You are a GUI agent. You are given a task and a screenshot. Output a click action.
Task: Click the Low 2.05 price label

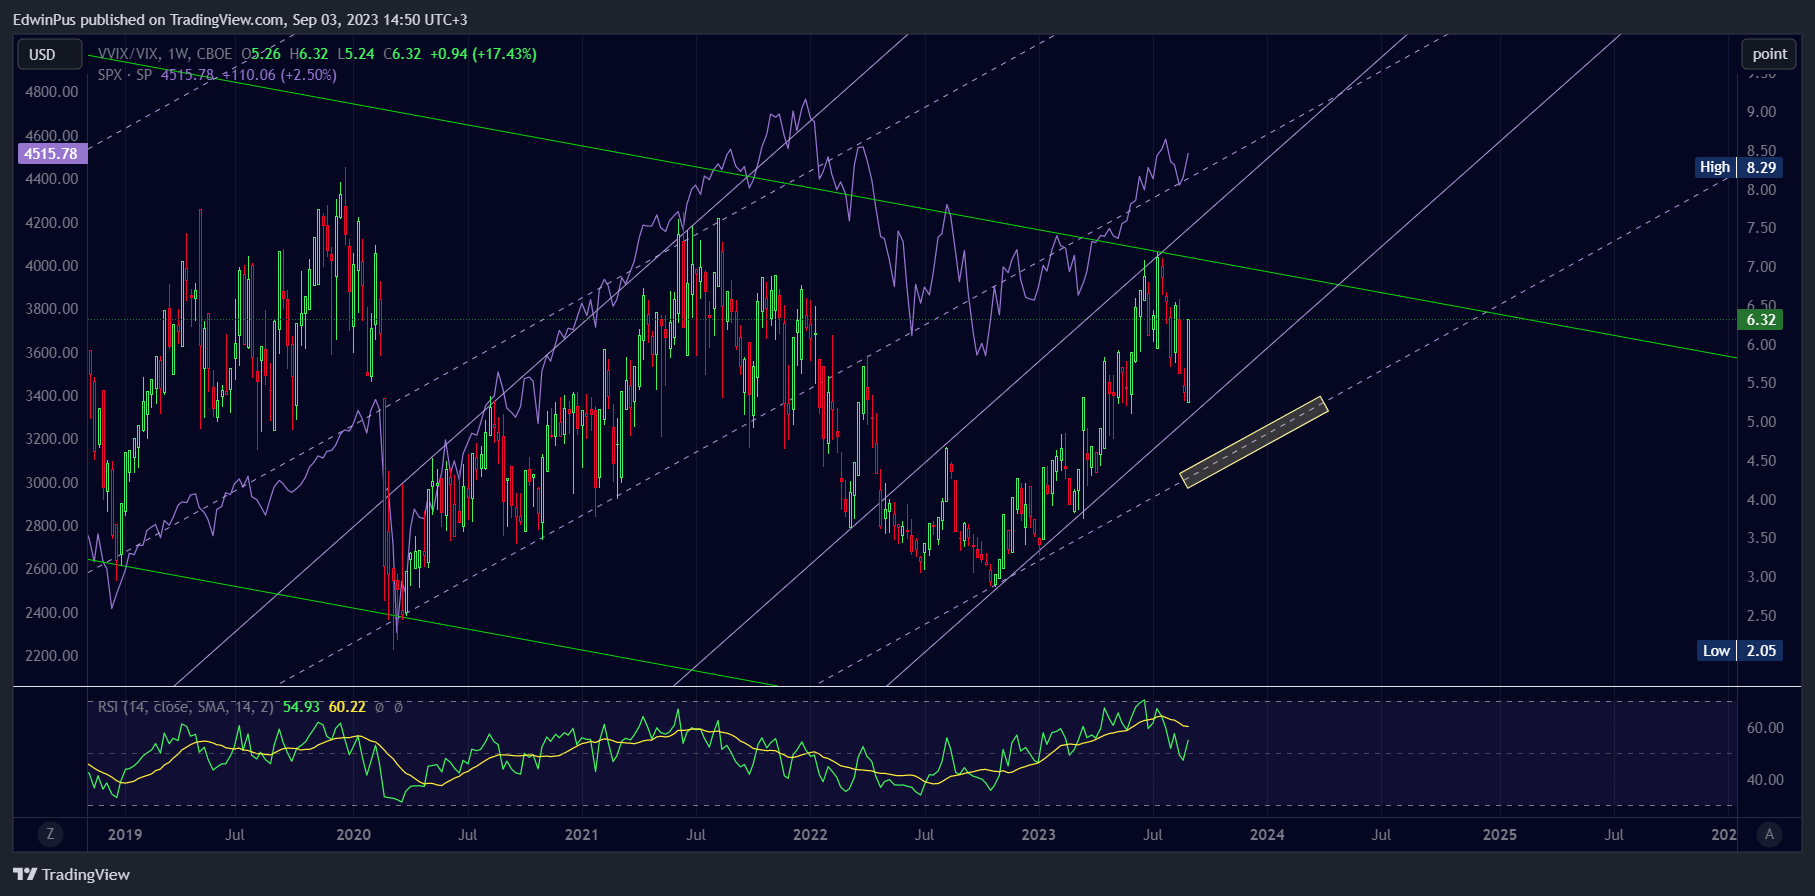pyautogui.click(x=1739, y=651)
